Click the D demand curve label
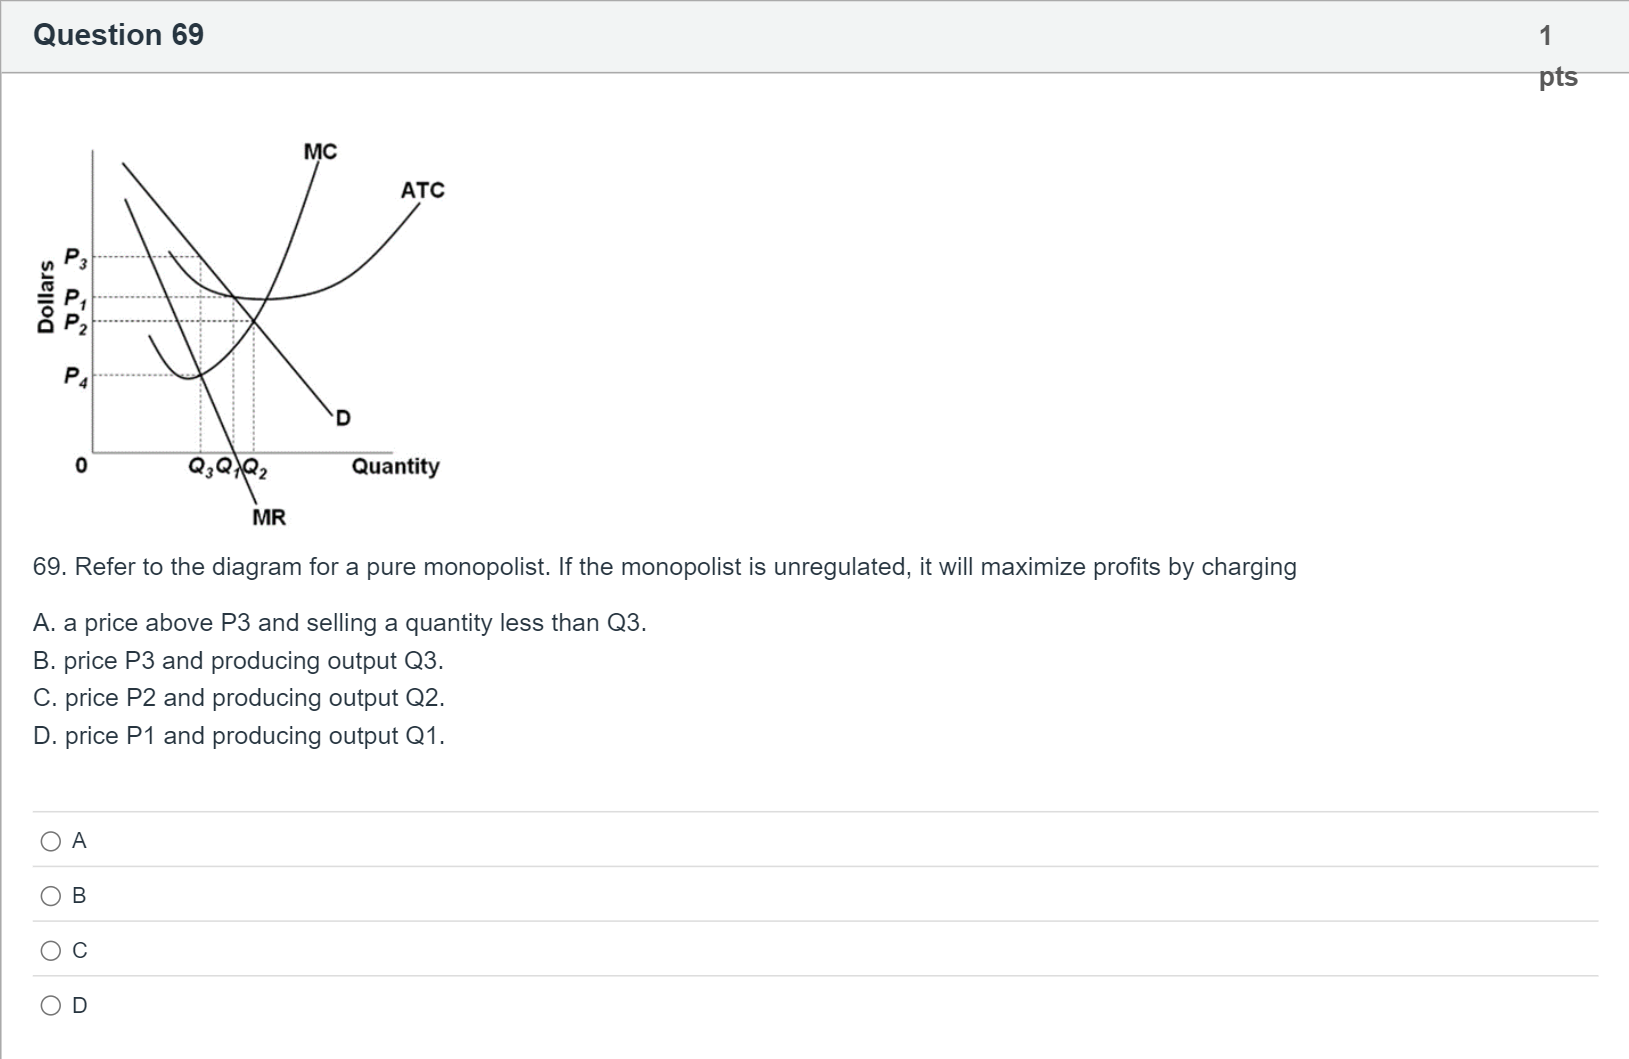1629x1059 pixels. [x=343, y=418]
